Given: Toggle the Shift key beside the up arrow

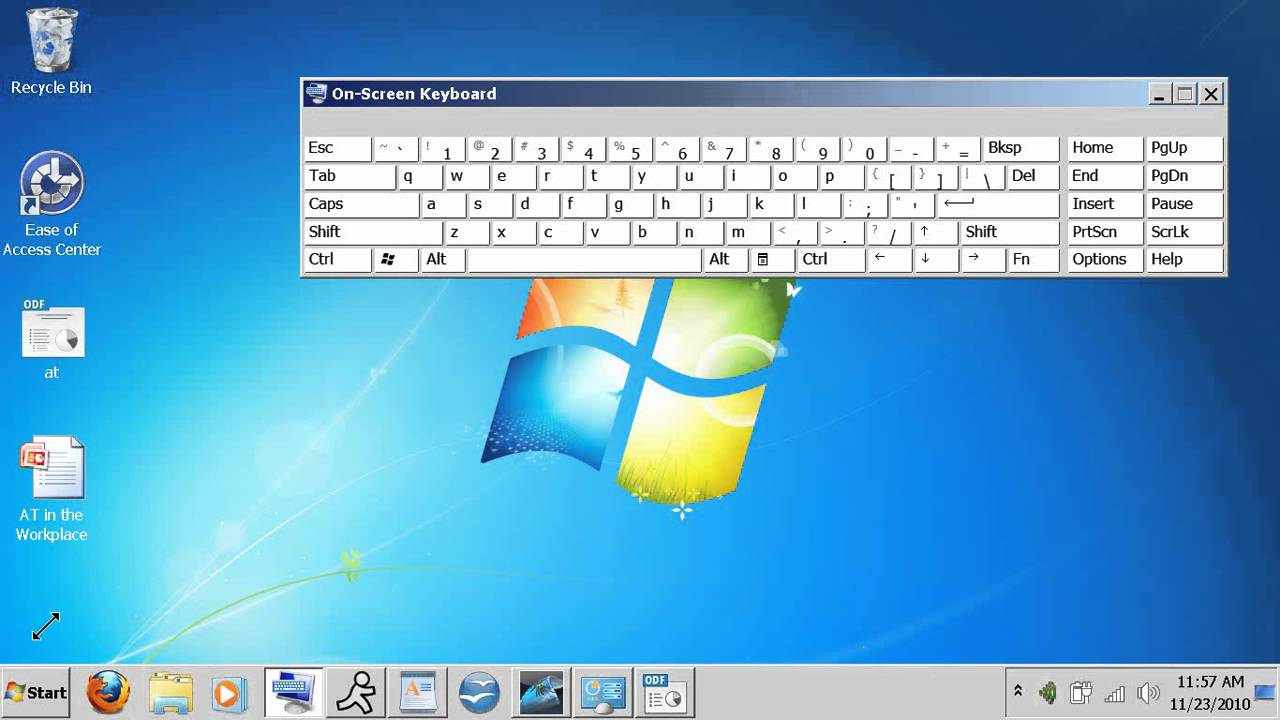Looking at the screenshot, I should [1009, 232].
